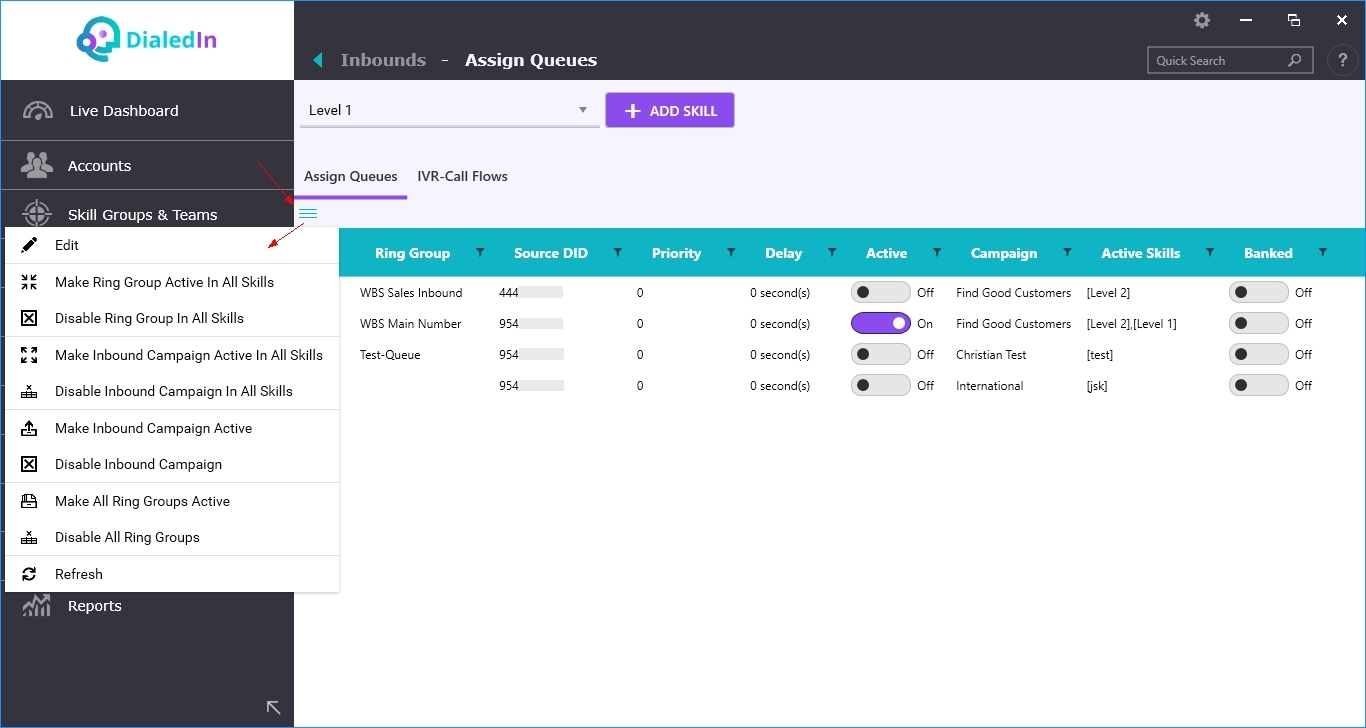Image resolution: width=1366 pixels, height=728 pixels.
Task: Open Accounts from the sidebar
Action: pos(99,166)
